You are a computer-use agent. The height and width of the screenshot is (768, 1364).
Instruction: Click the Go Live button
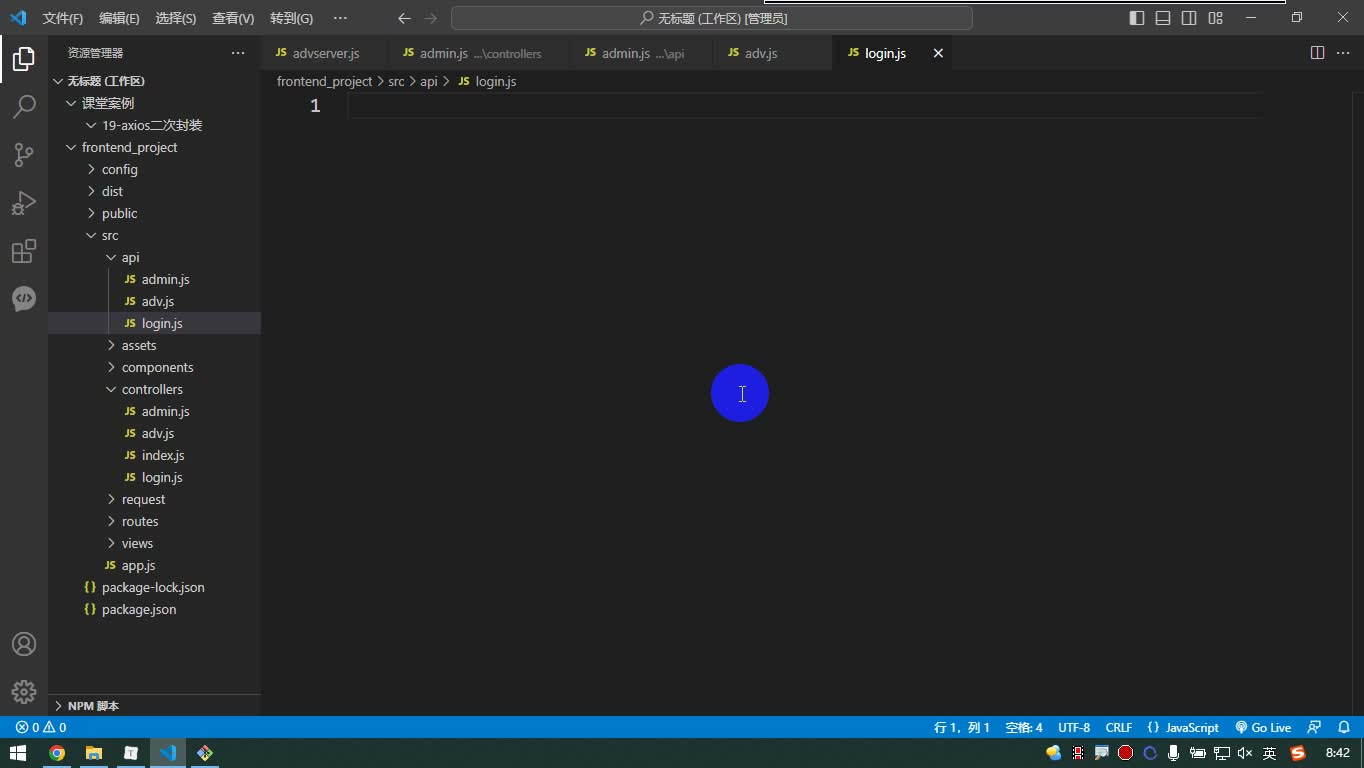coord(1263,727)
